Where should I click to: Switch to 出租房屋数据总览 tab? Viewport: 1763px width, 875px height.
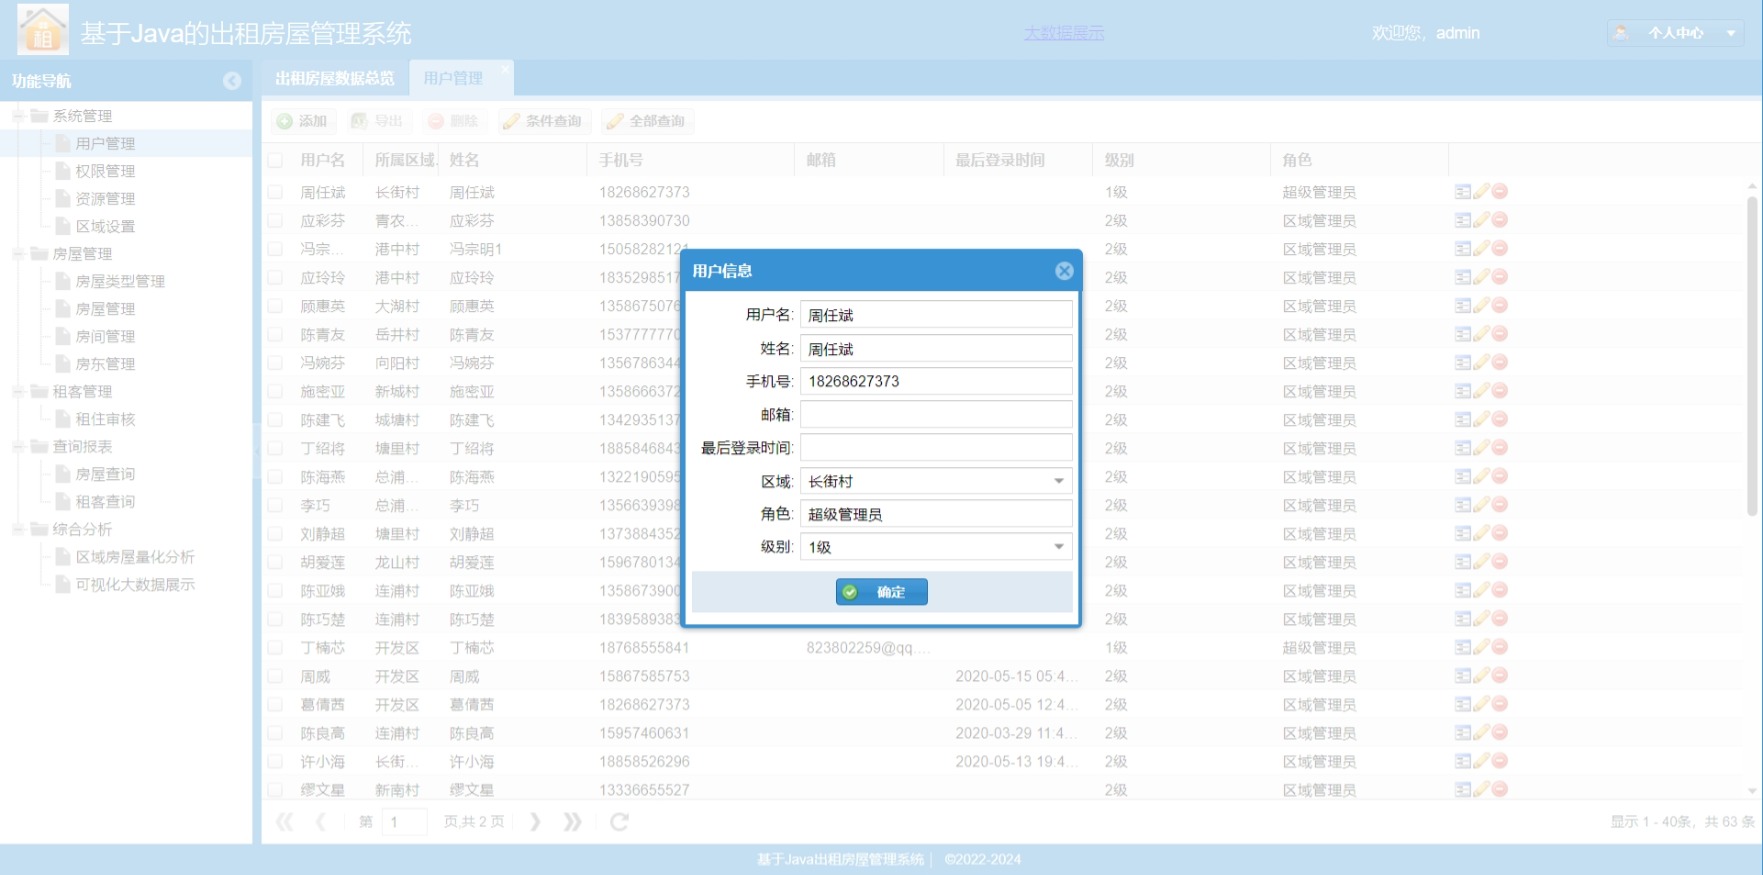[x=335, y=78]
